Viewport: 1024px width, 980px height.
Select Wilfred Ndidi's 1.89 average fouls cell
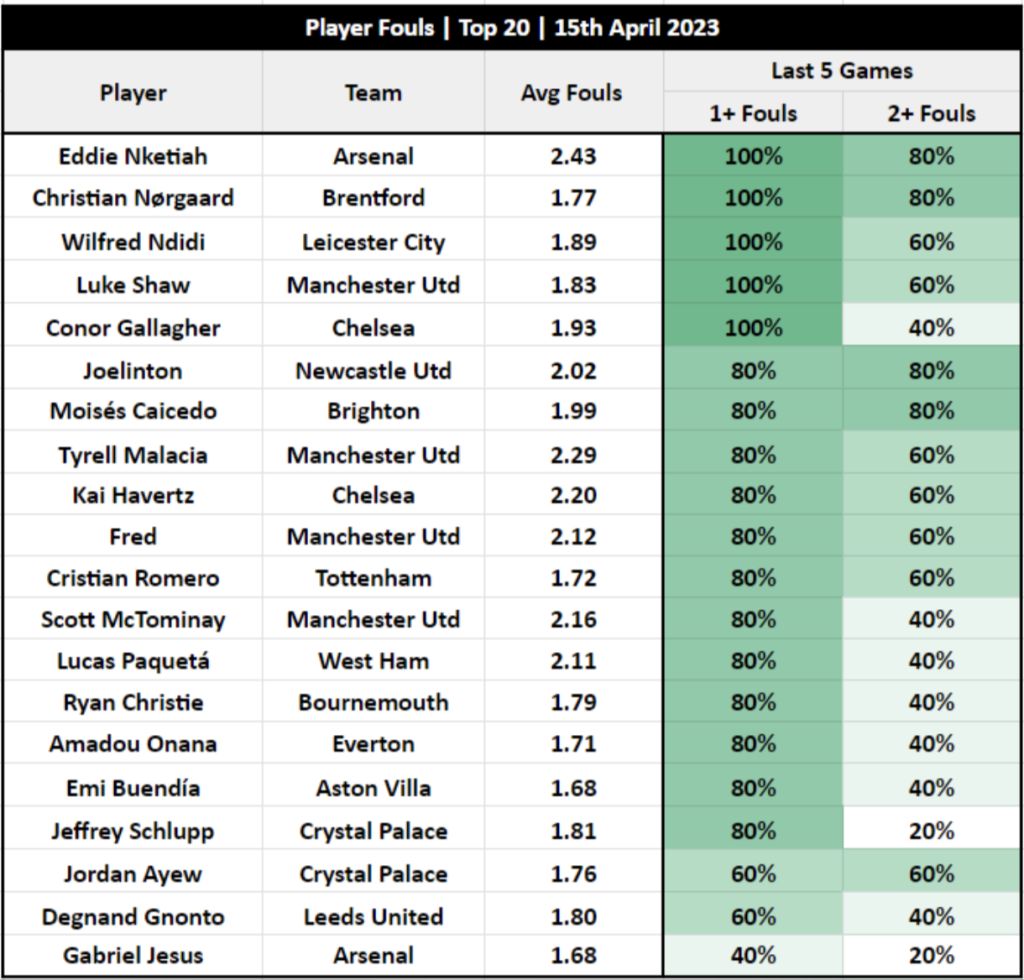click(573, 242)
